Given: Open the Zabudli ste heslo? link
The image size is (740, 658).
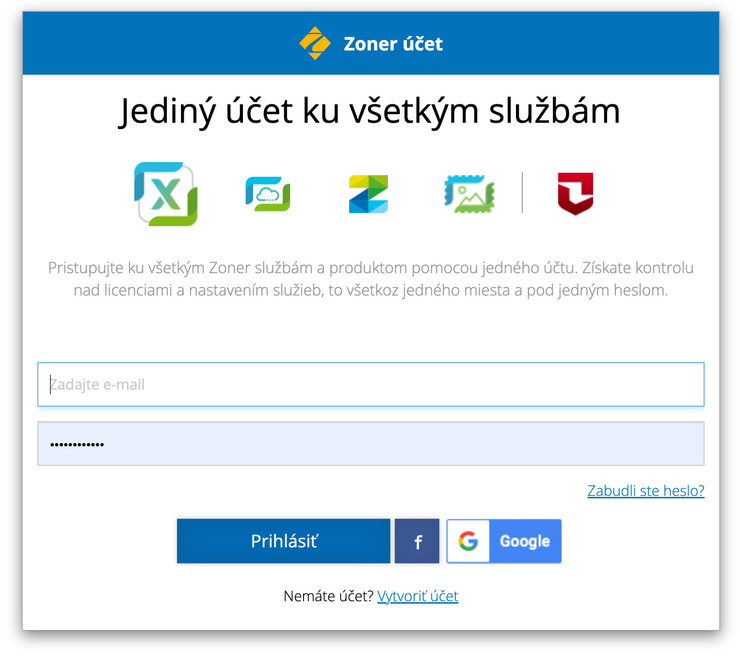Looking at the screenshot, I should coord(646,491).
